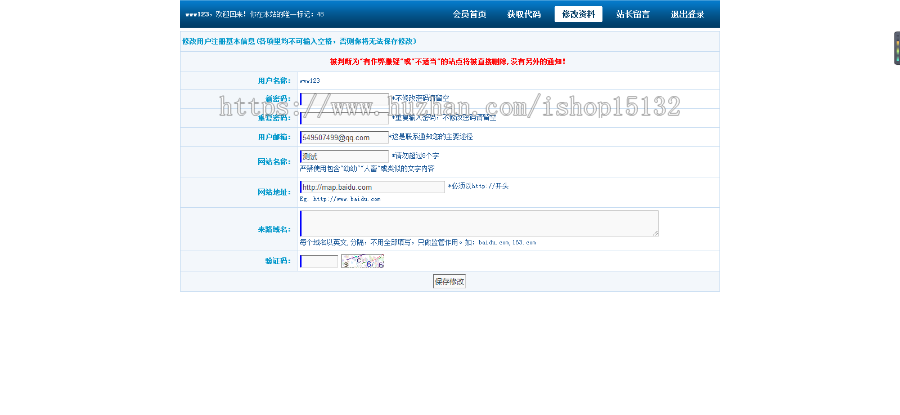Click the resize grip of the 来路域名 textarea
Image resolution: width=900 pixels, height=415 pixels.
[655, 234]
